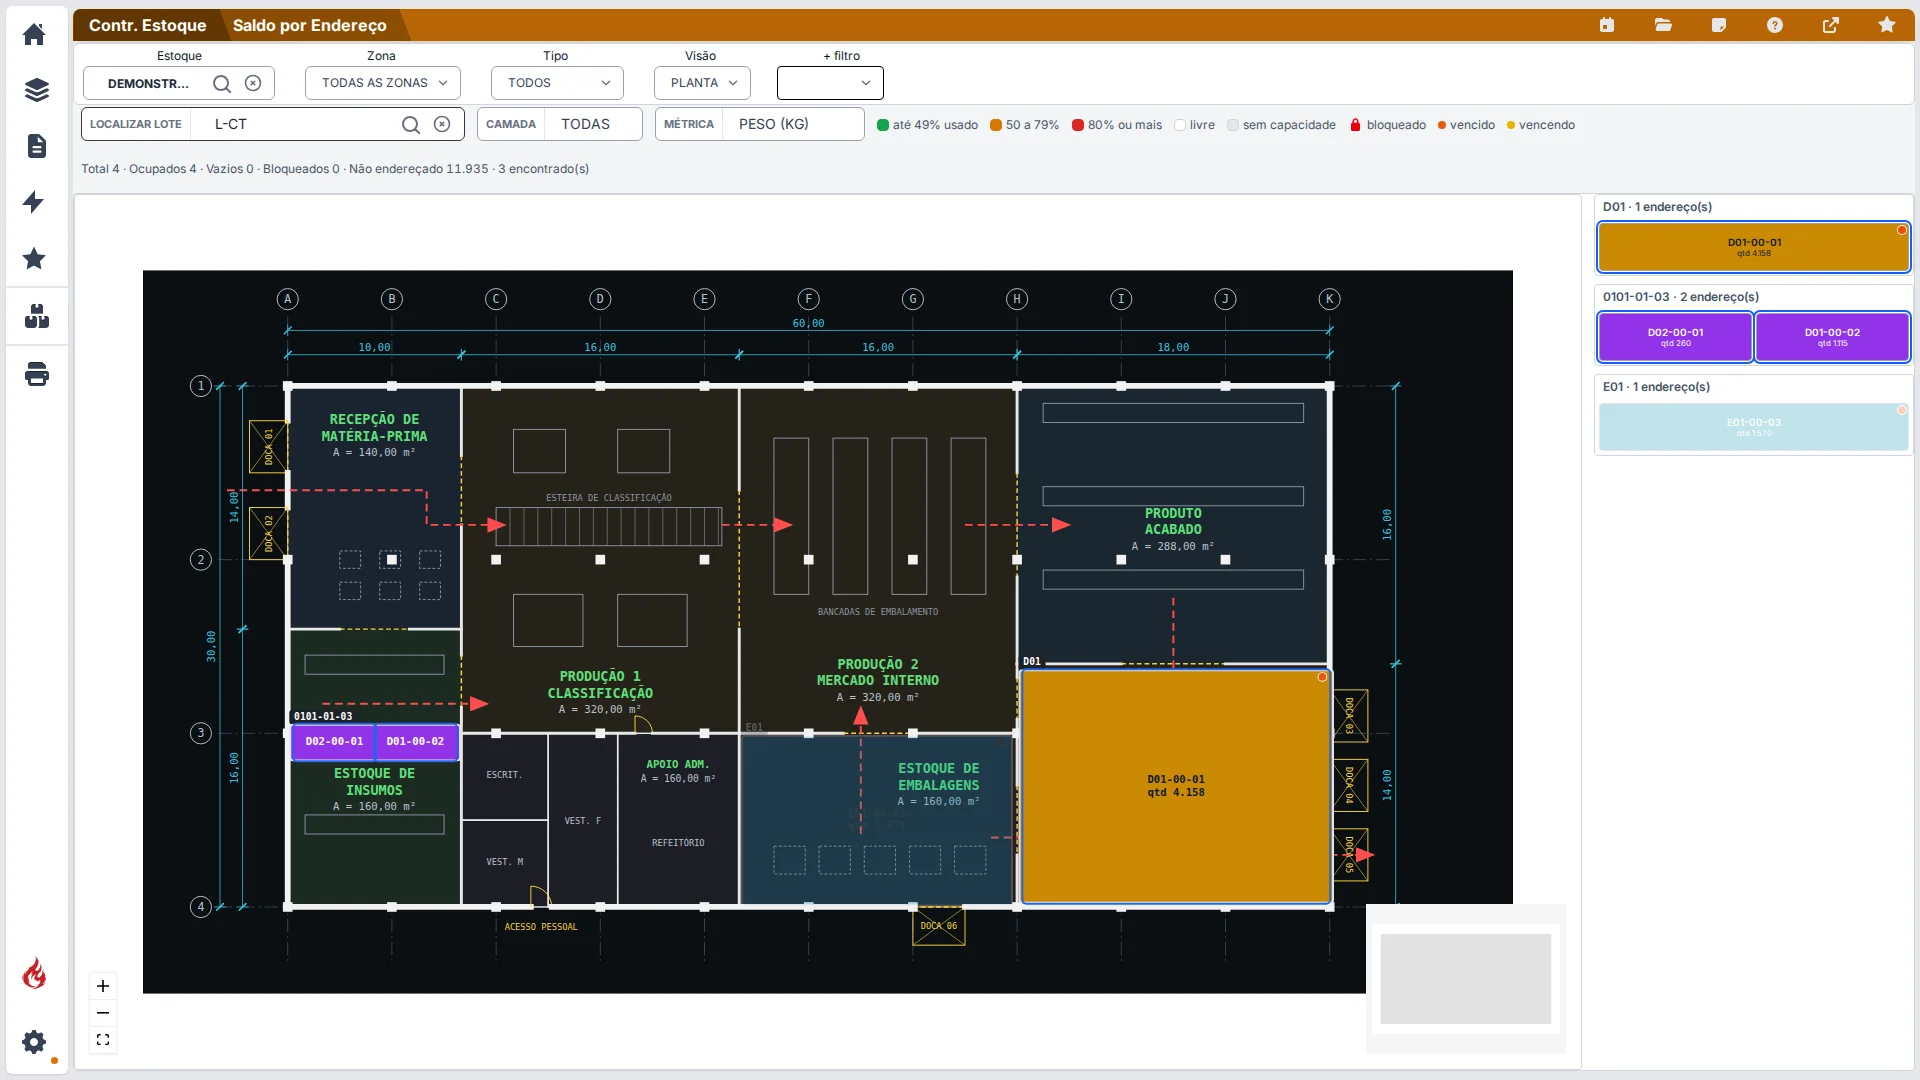This screenshot has height=1080, width=1920.
Task: Open the '+ filtro' dropdown
Action: pos(830,83)
